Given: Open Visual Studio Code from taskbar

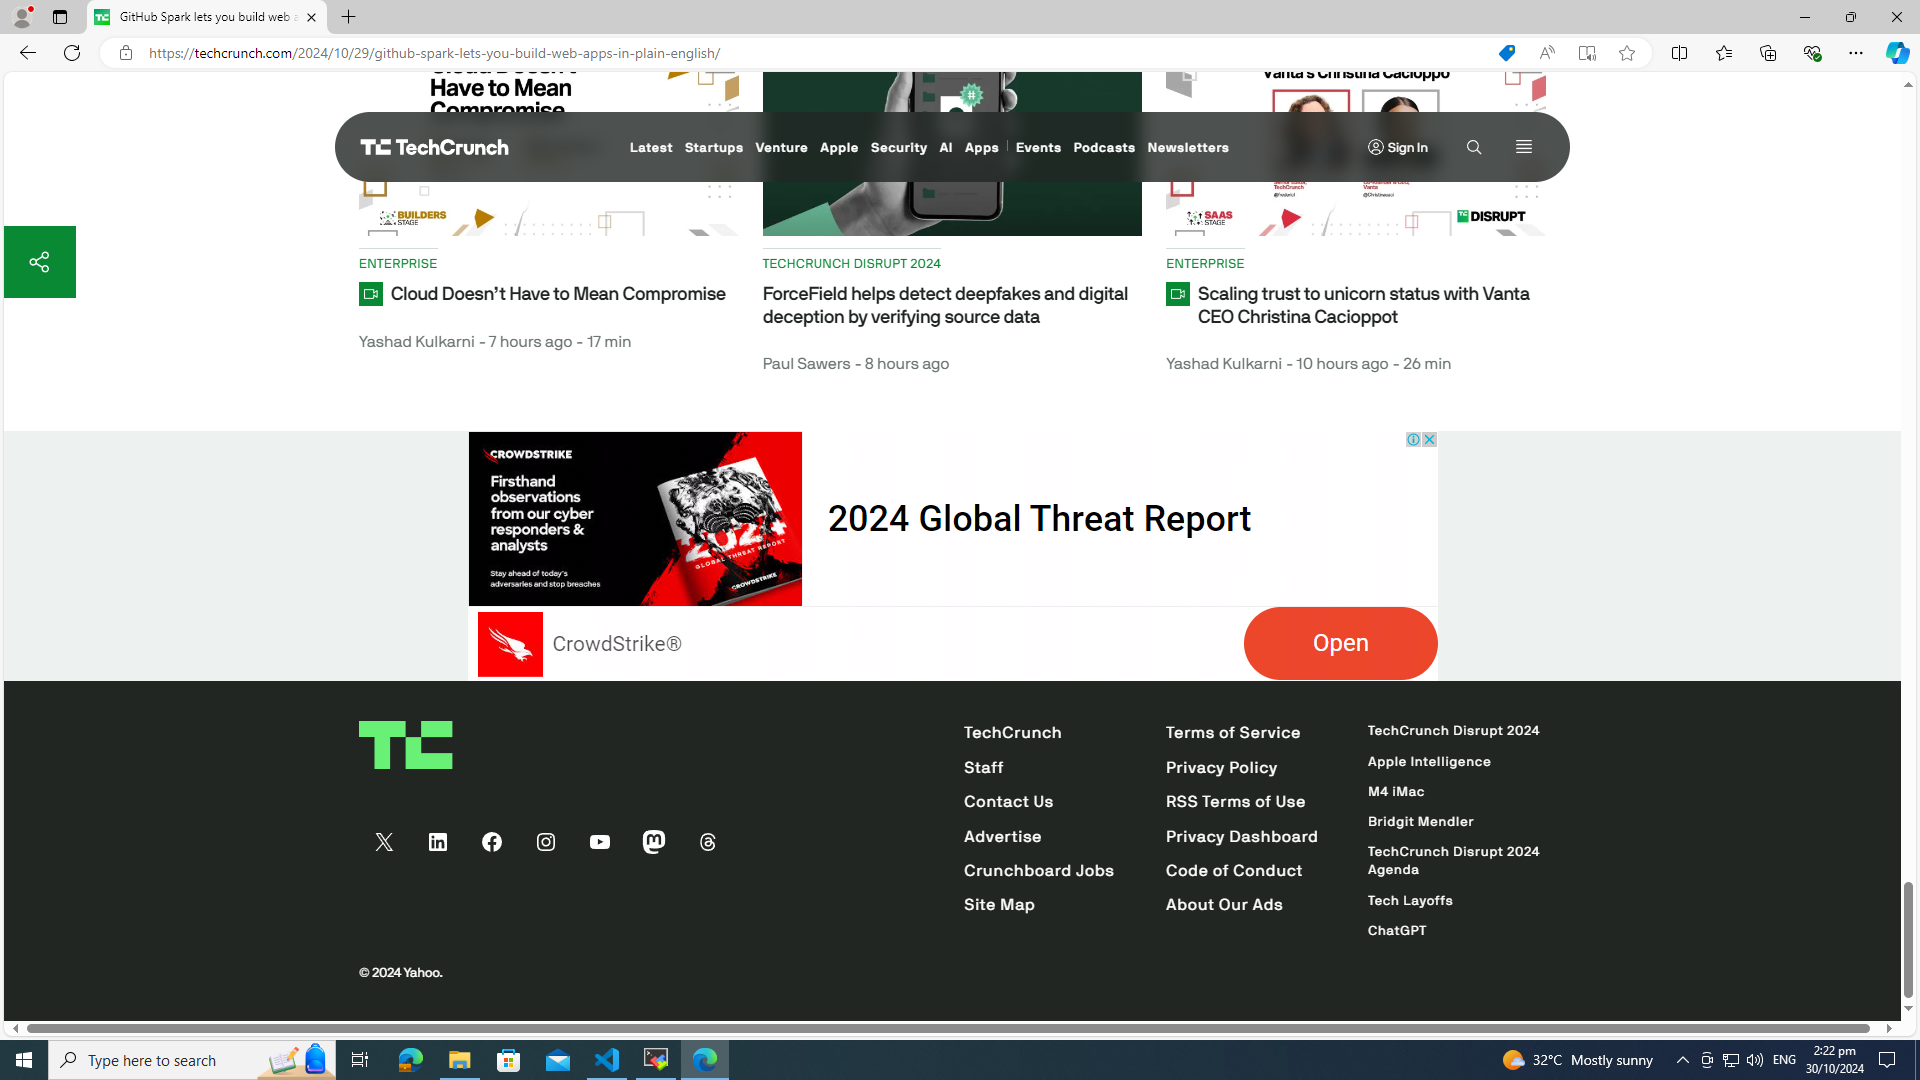Looking at the screenshot, I should click(x=607, y=1060).
